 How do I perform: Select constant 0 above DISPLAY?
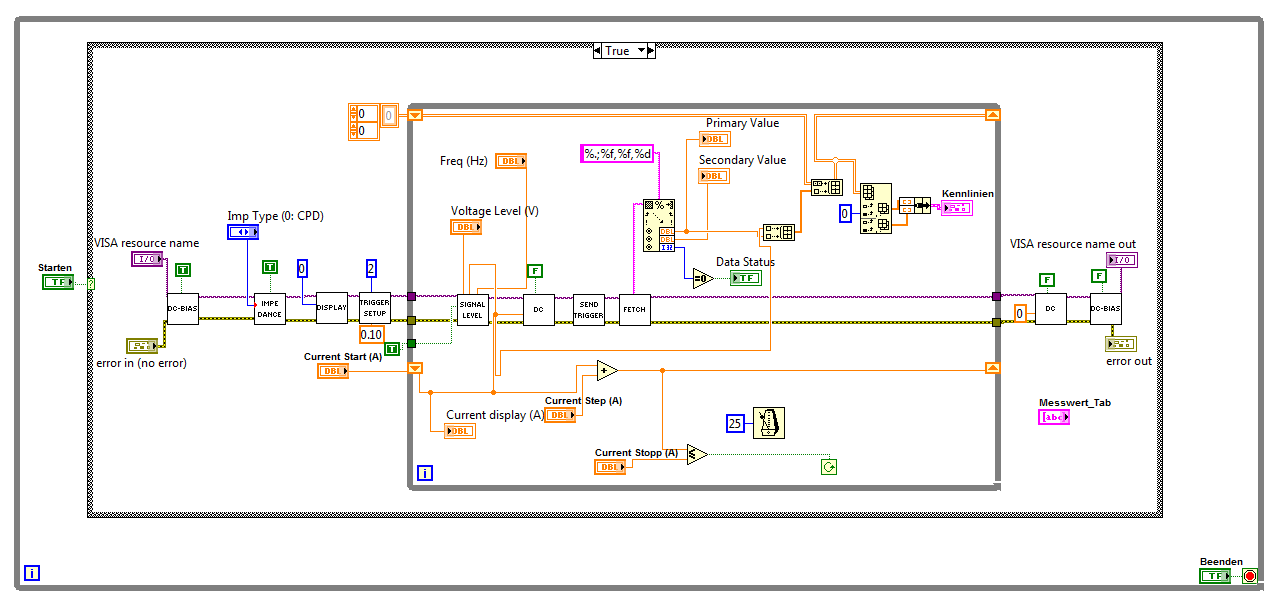[303, 268]
